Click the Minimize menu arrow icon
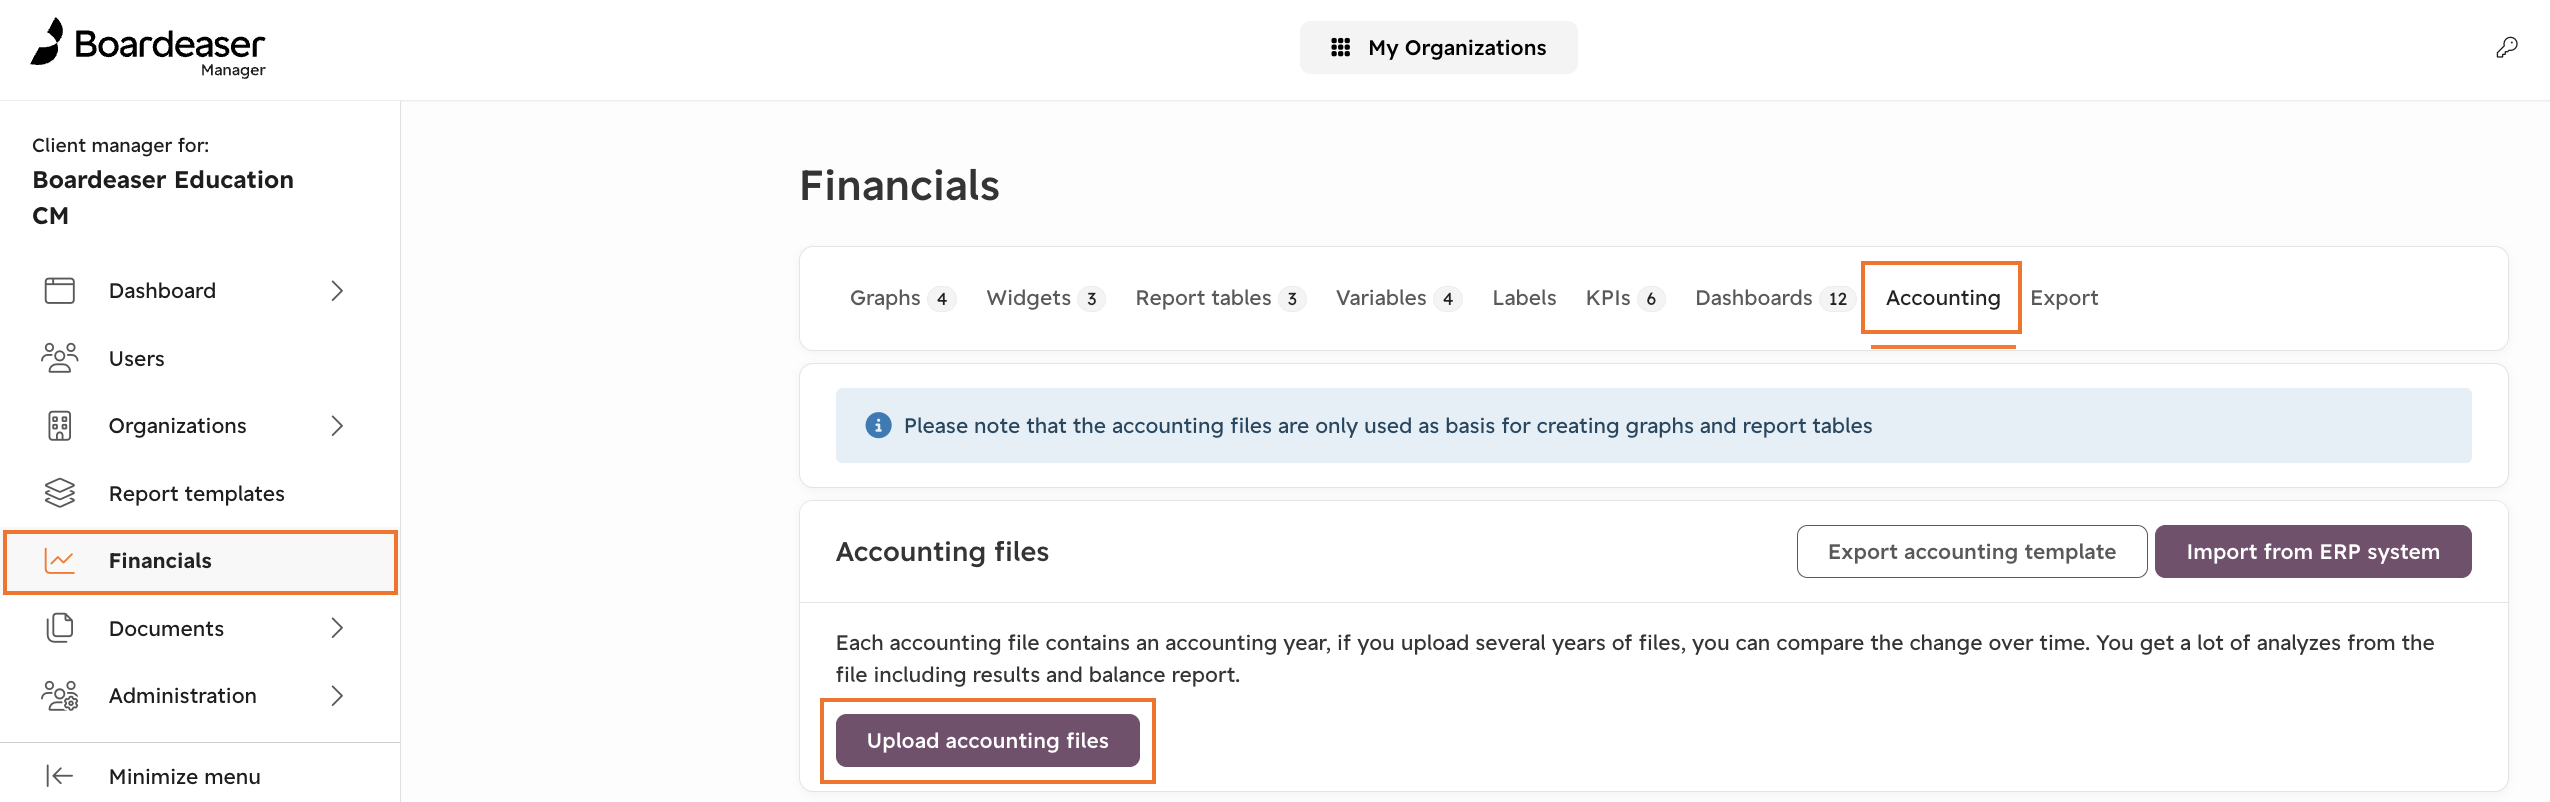The height and width of the screenshot is (802, 2550). point(60,776)
